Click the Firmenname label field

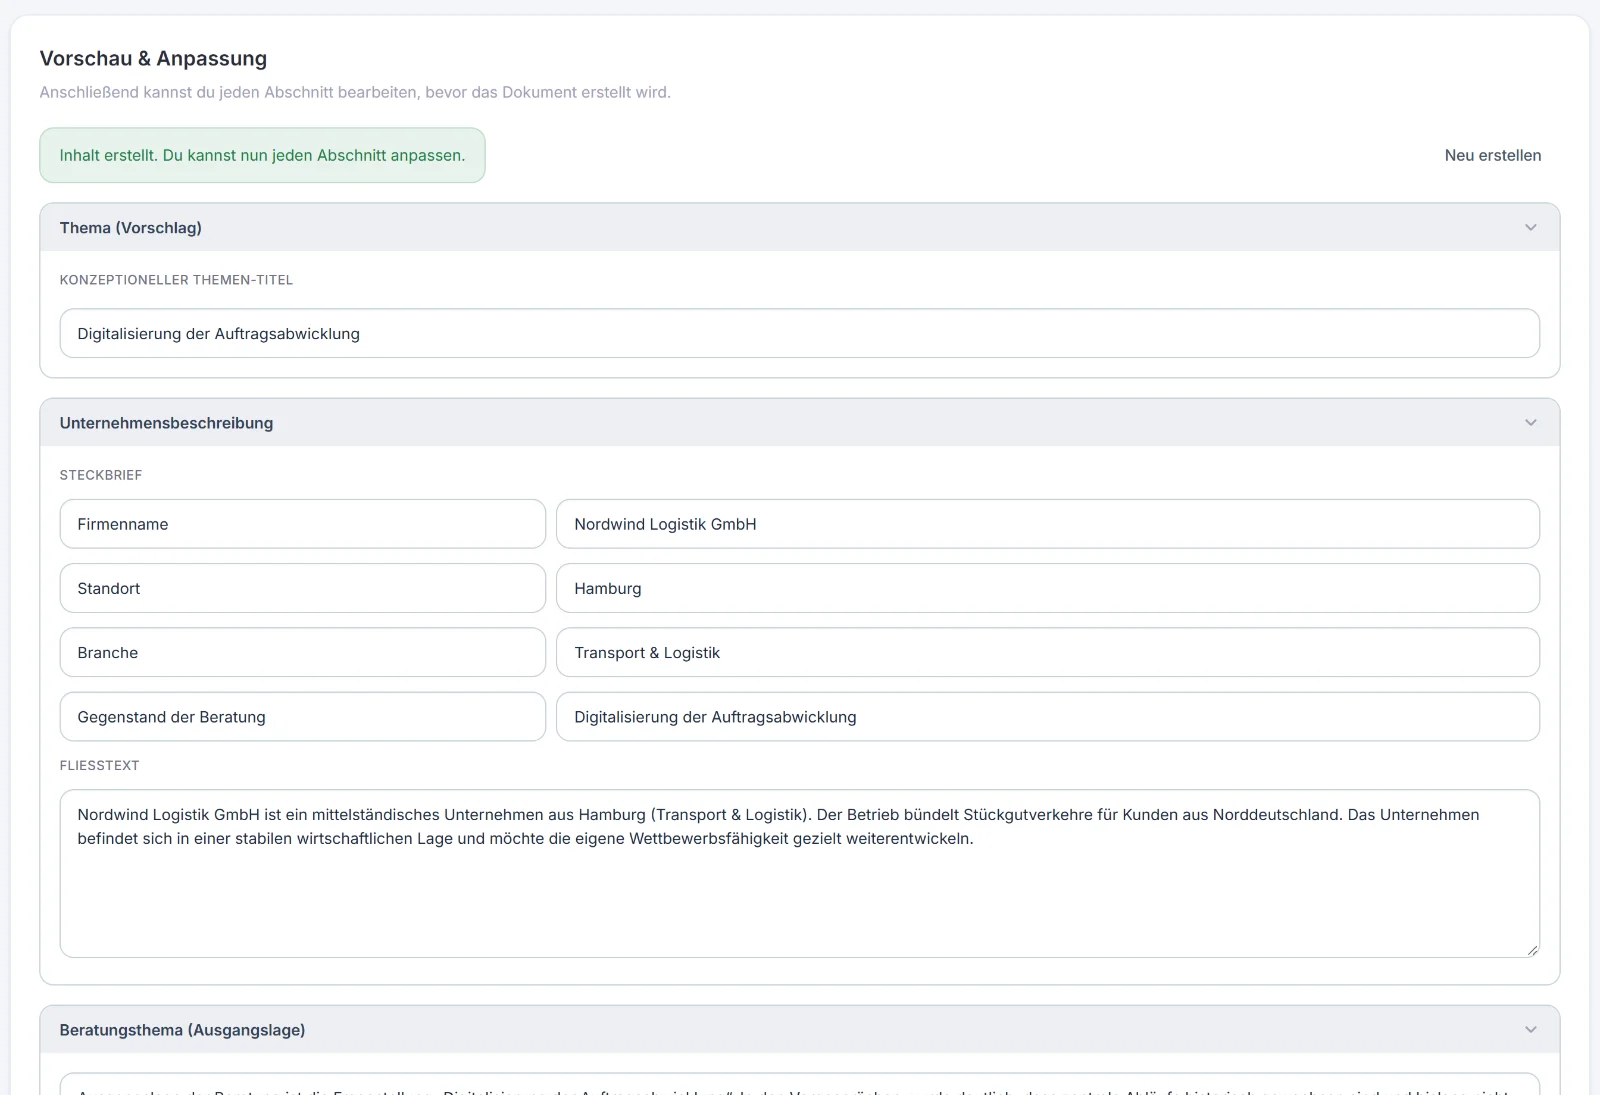coord(302,524)
